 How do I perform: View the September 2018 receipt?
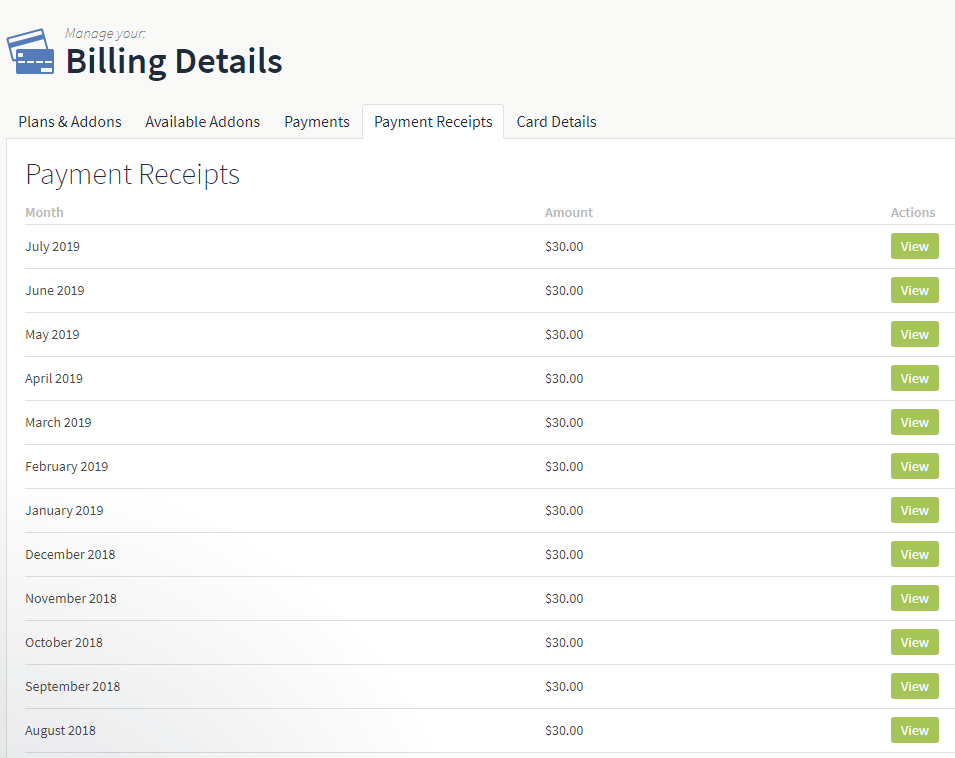914,686
